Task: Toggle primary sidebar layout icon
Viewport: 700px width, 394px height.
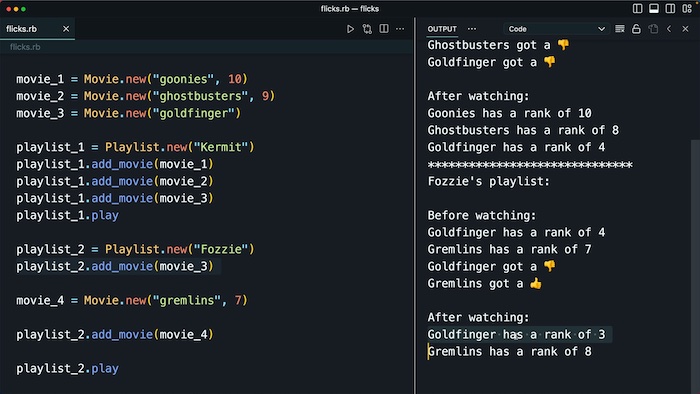Action: (638, 8)
